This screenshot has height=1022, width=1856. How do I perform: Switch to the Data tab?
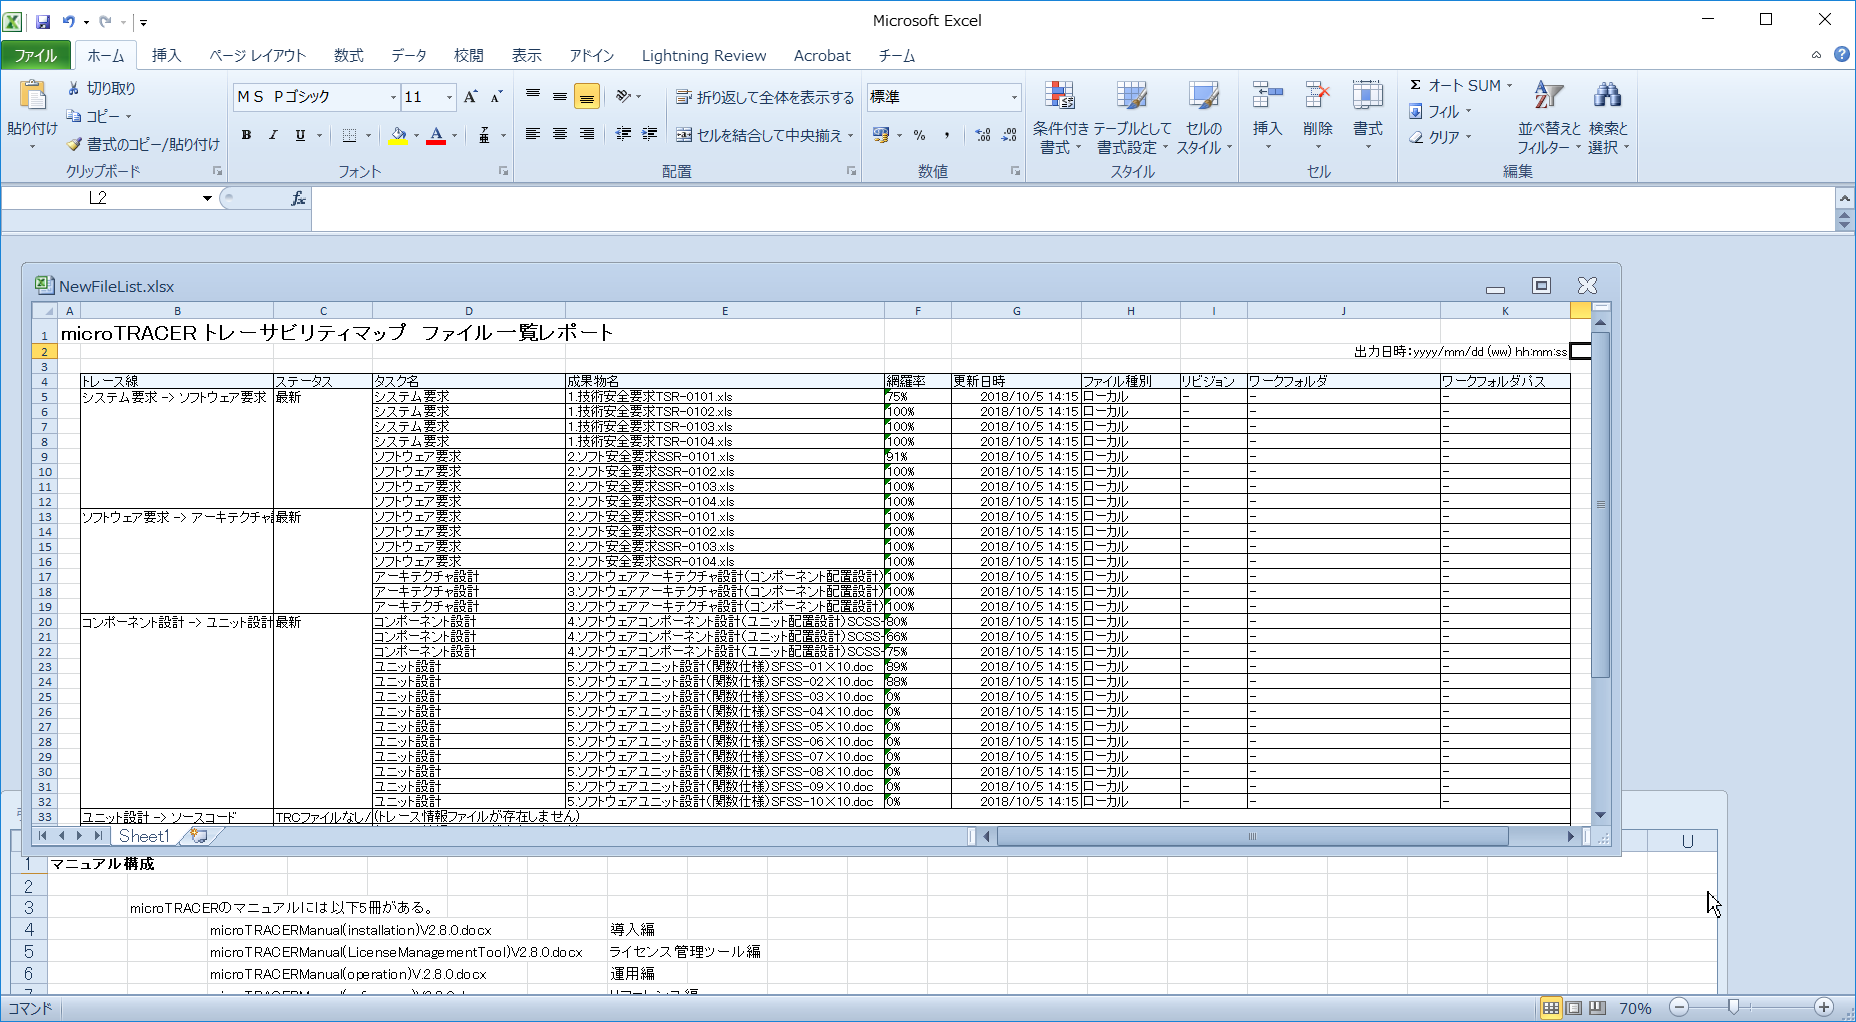[x=408, y=55]
